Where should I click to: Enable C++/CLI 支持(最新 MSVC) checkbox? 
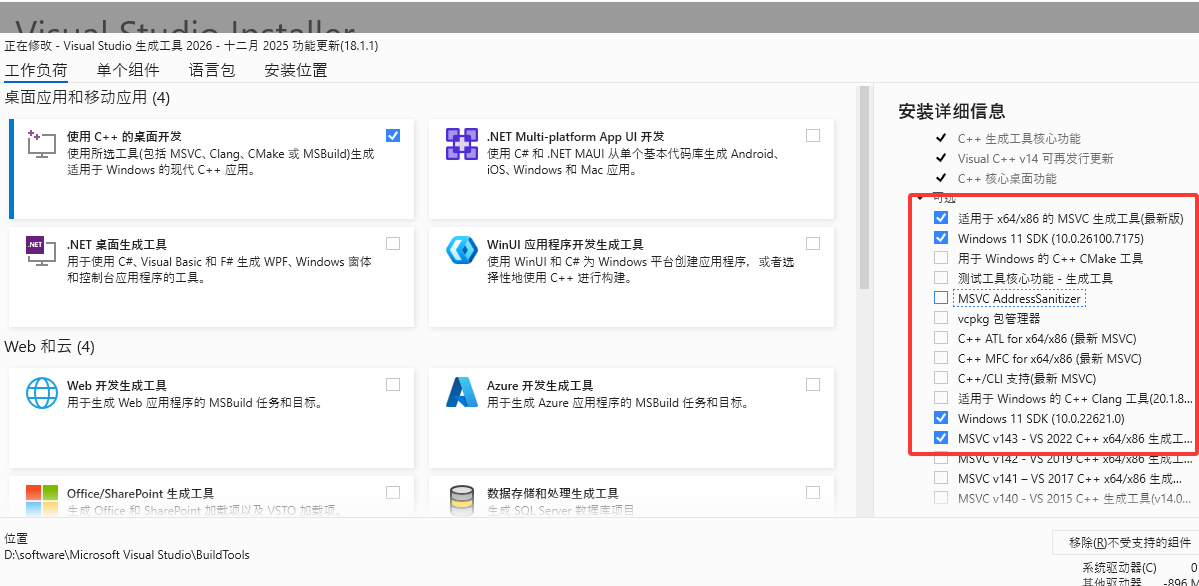click(941, 378)
